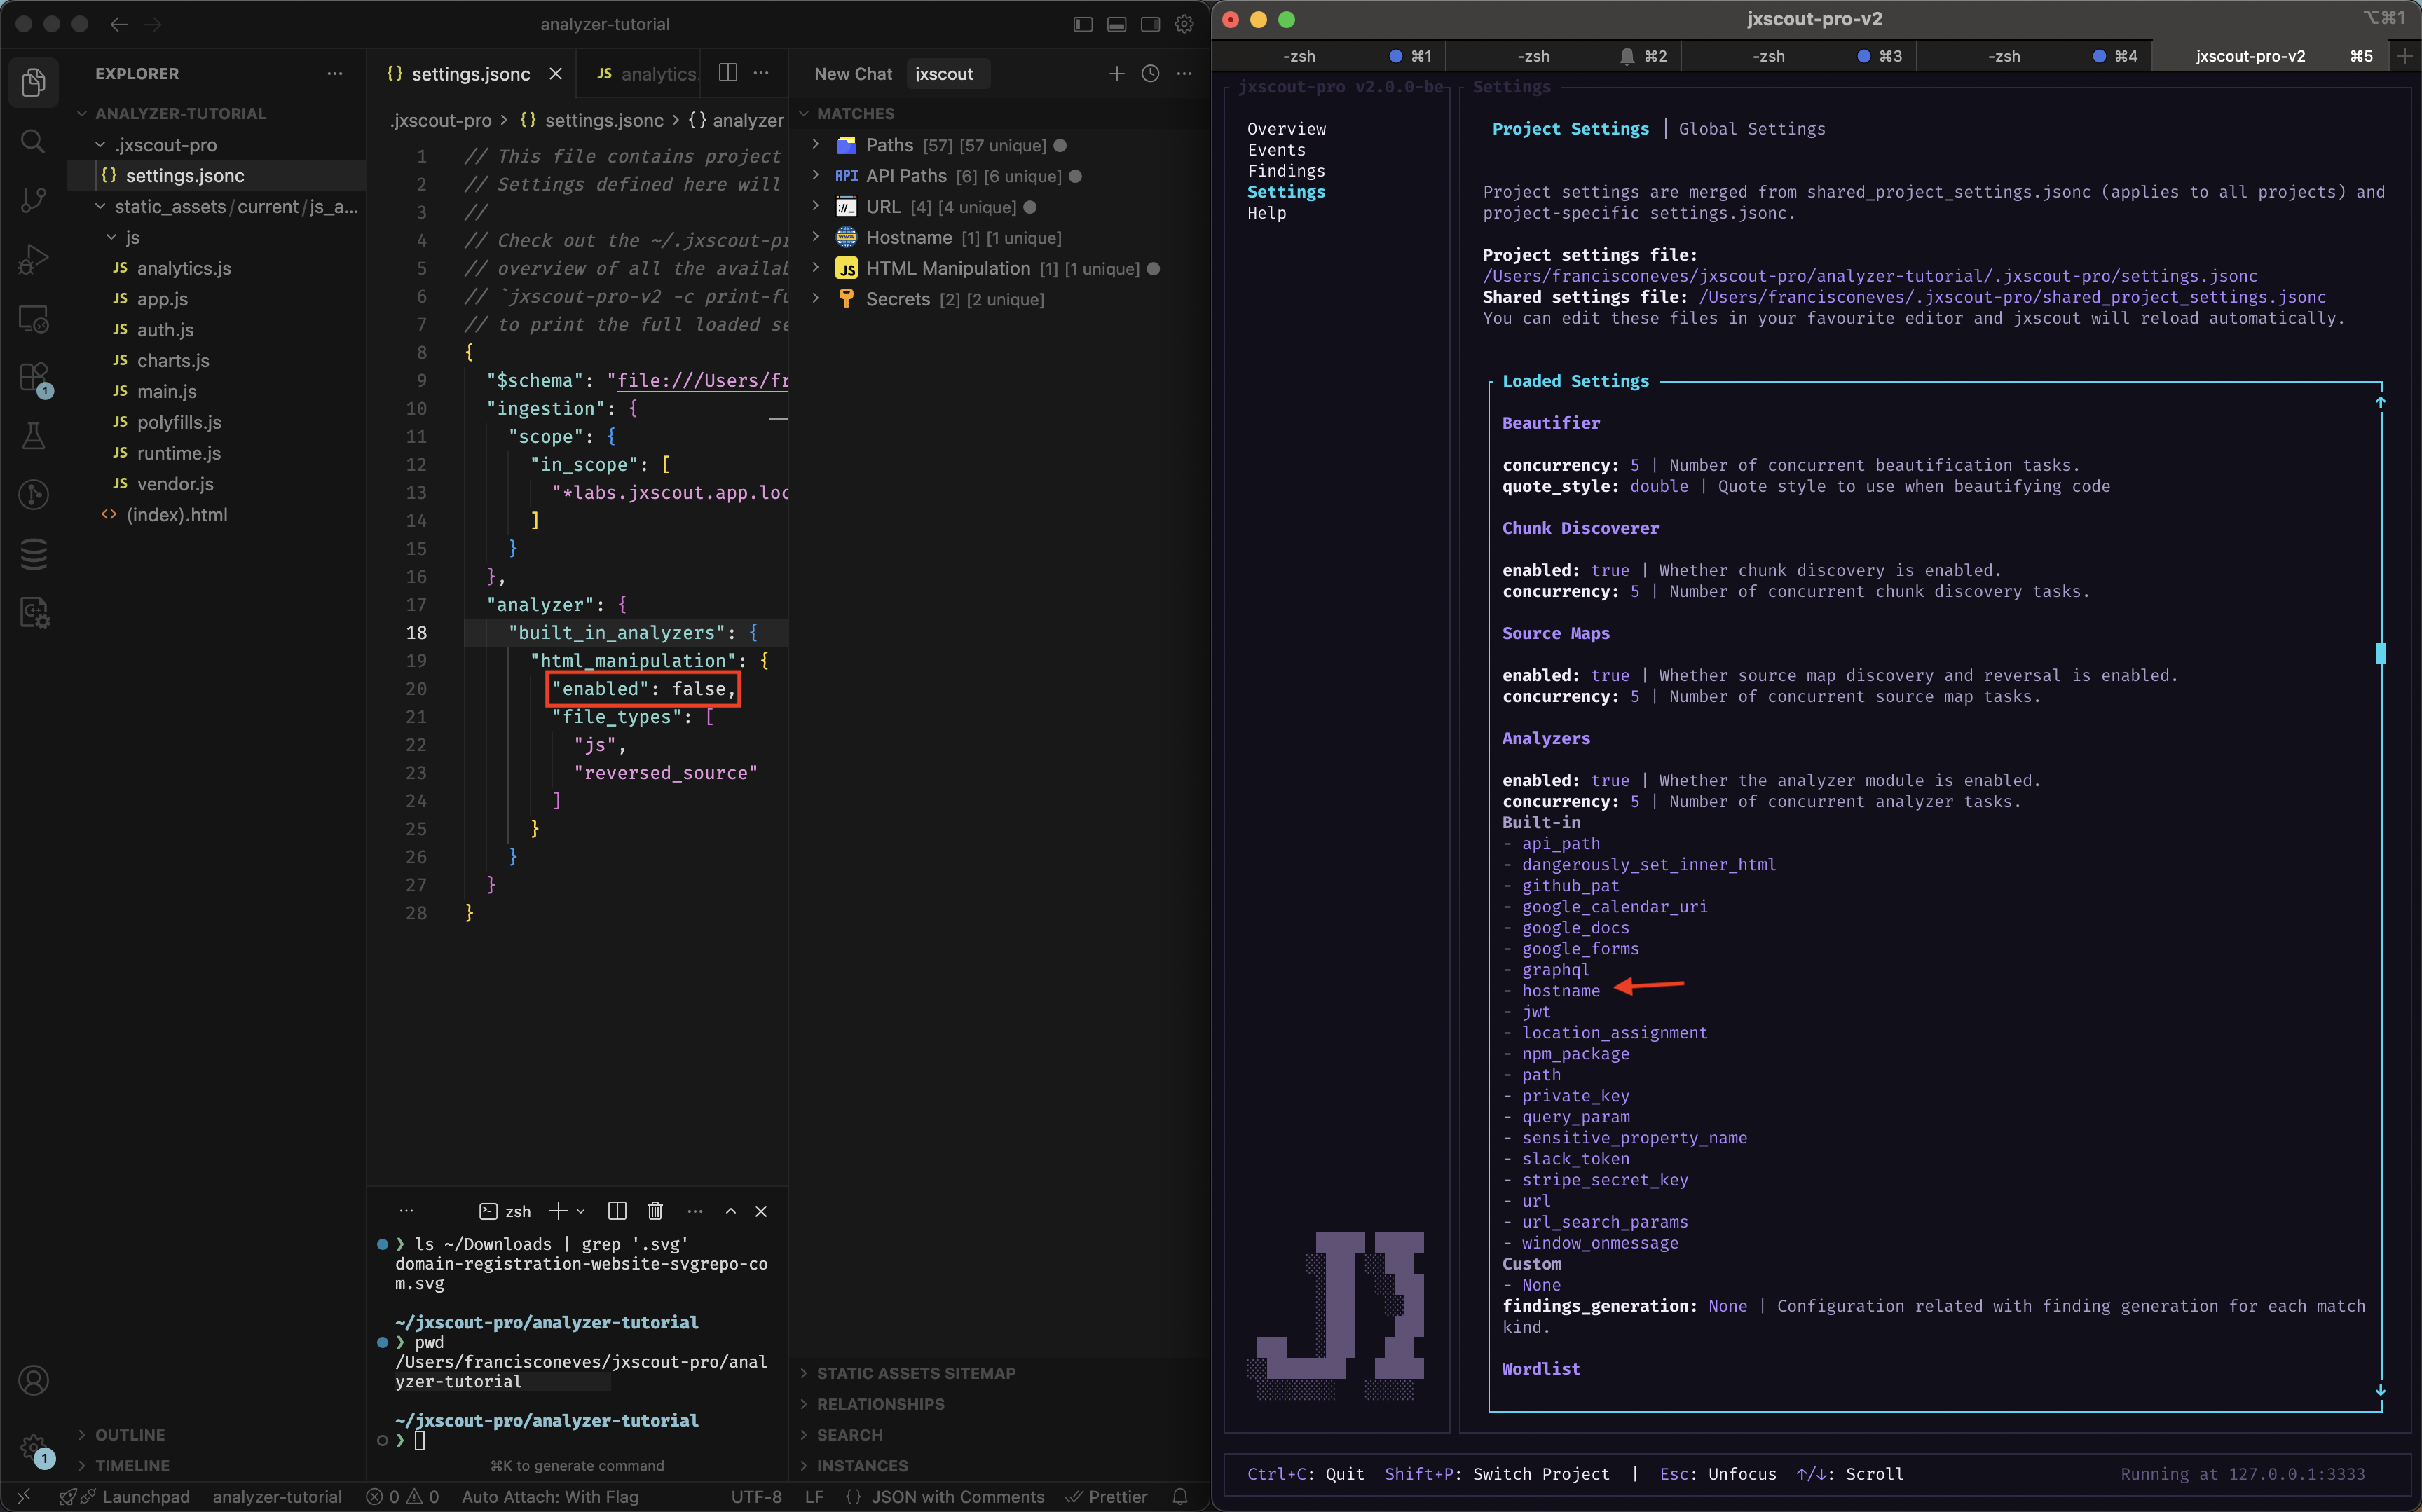Screen dimensions: 2422x1512
Task: Show chat history clock icon
Action: [1150, 73]
